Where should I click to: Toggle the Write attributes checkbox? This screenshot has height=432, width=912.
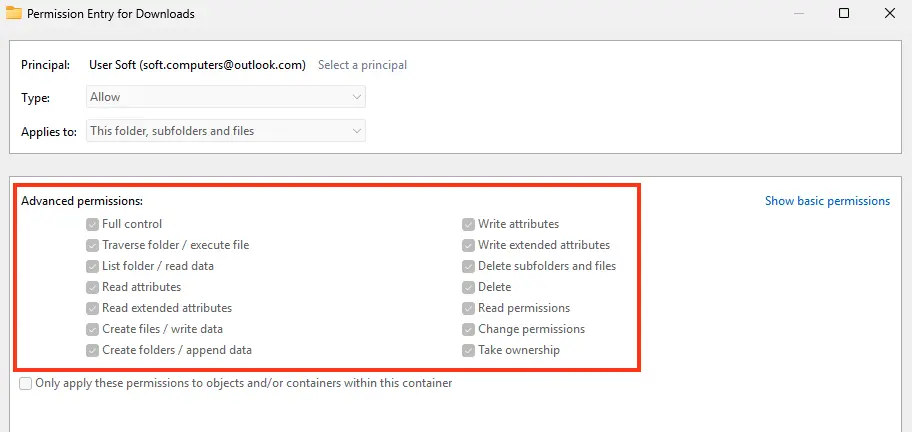(x=468, y=224)
